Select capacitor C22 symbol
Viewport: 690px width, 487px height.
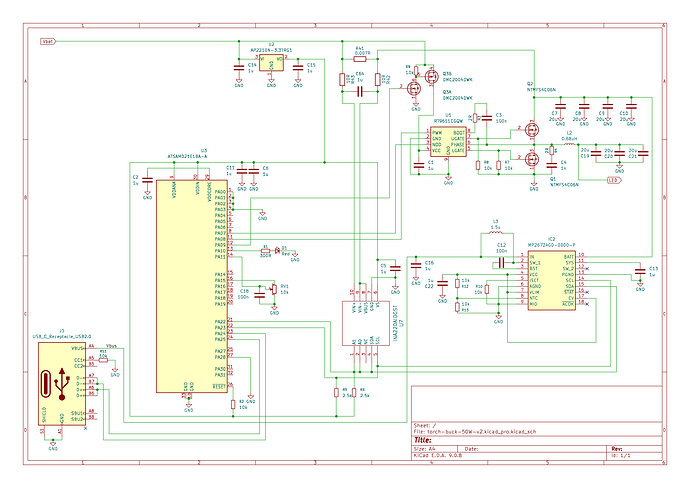(442, 283)
